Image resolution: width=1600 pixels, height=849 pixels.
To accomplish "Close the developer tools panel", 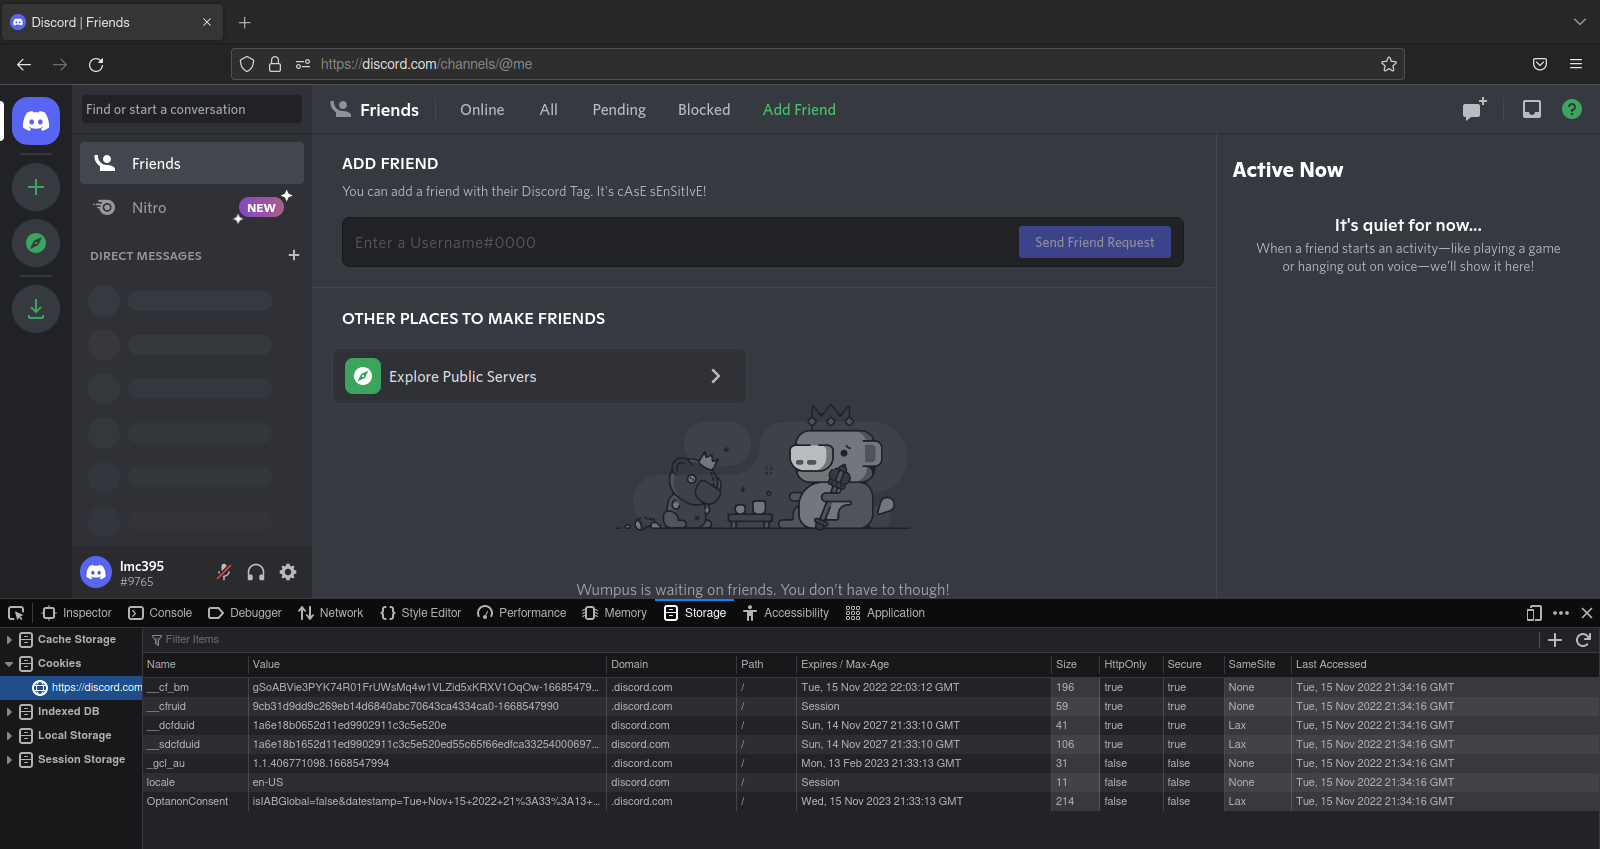I will click(x=1587, y=613).
